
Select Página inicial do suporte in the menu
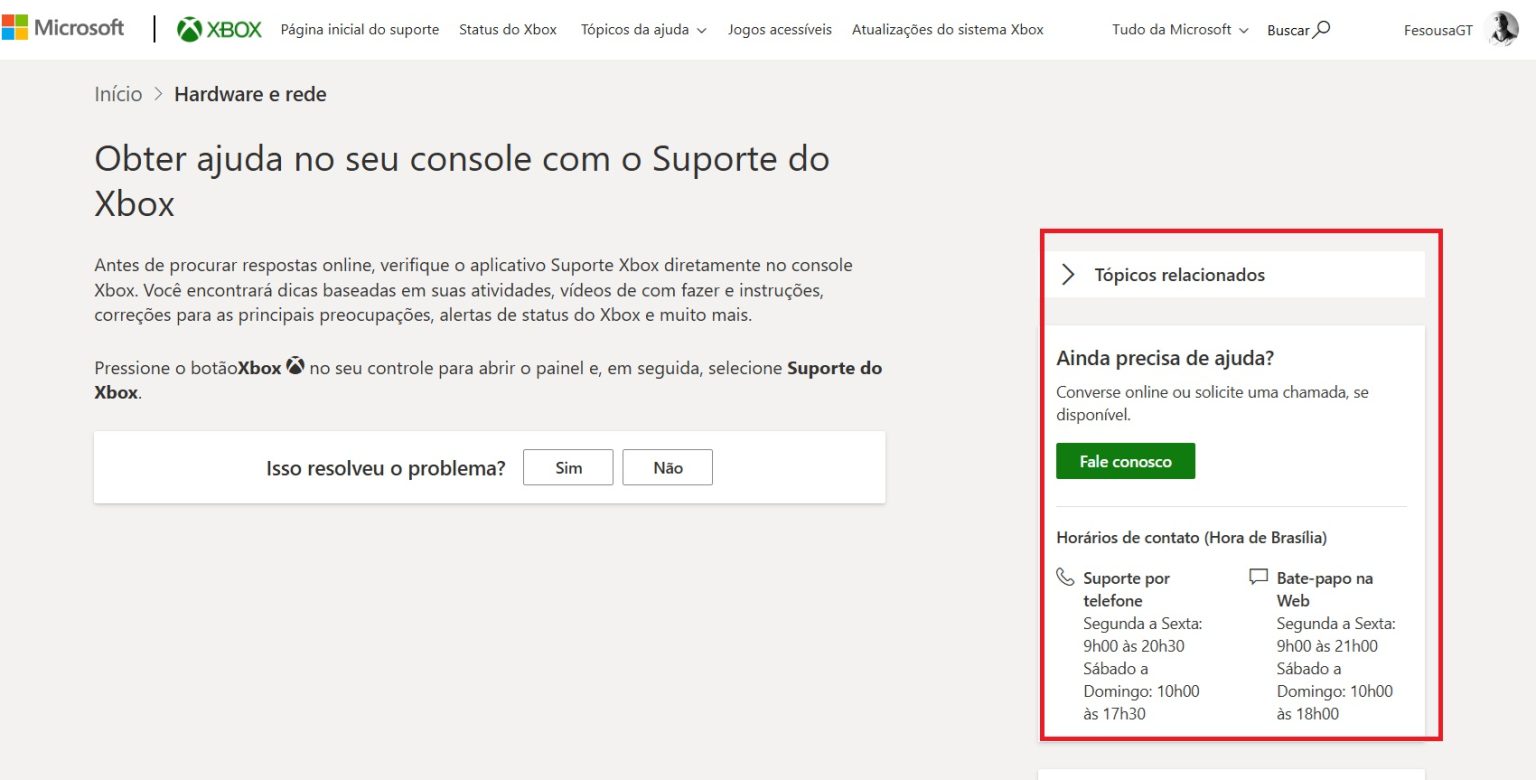[x=361, y=29]
